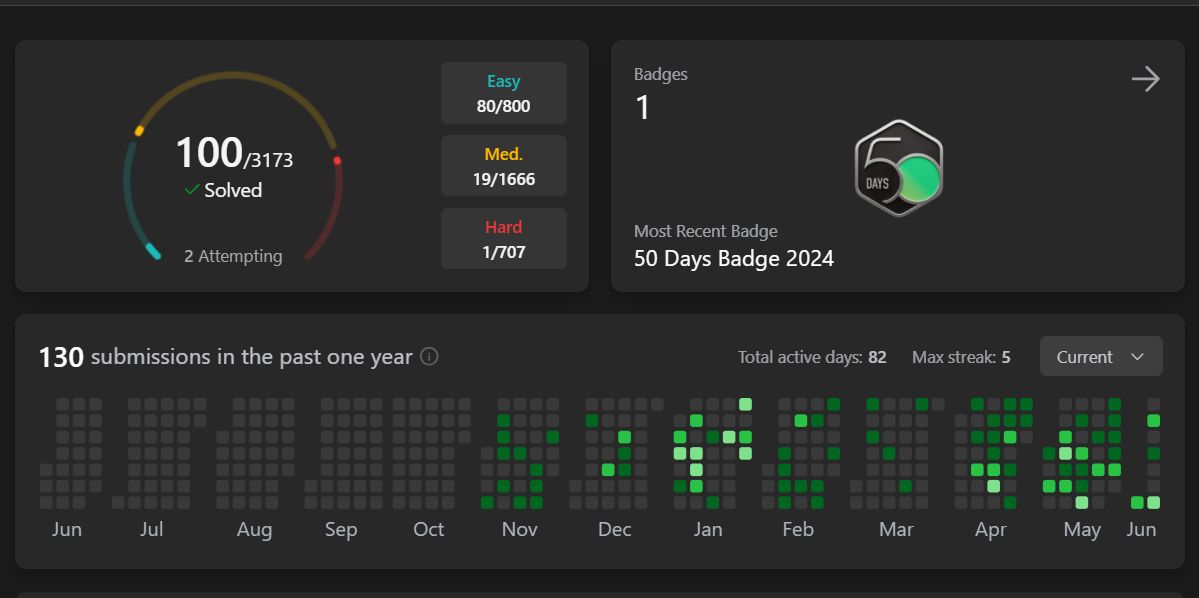Select the Easy 80/800 difficulty box
Viewport: 1199px width, 598px height.
click(x=504, y=93)
